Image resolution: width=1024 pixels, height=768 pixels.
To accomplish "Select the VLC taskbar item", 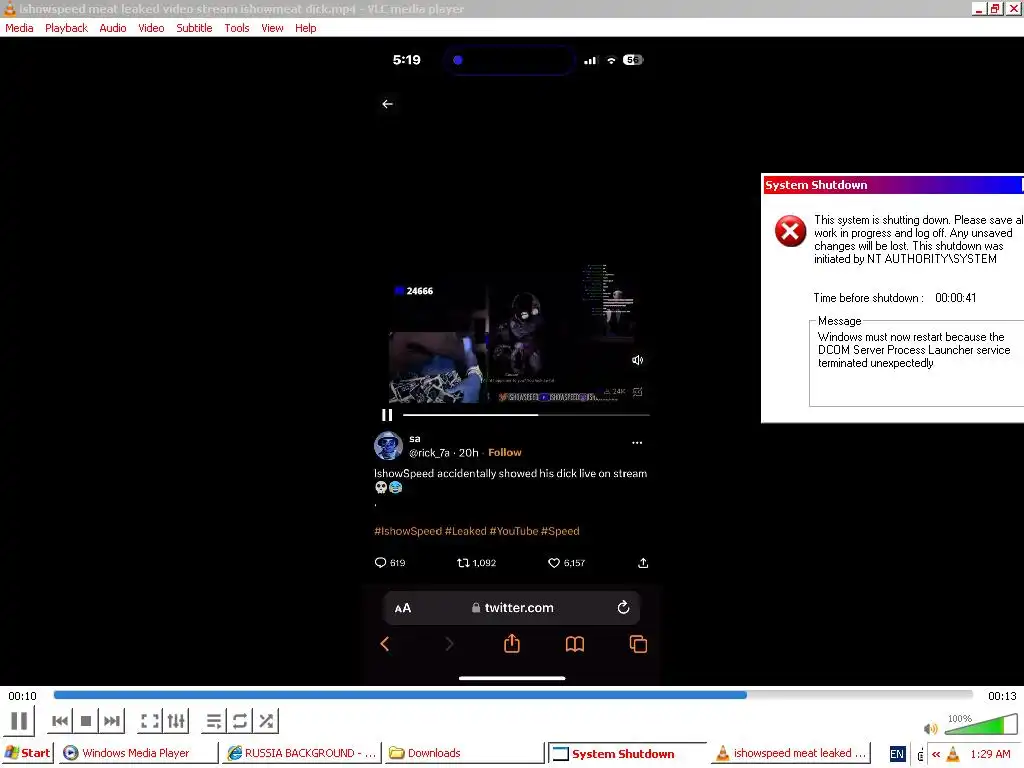I will click(x=791, y=753).
